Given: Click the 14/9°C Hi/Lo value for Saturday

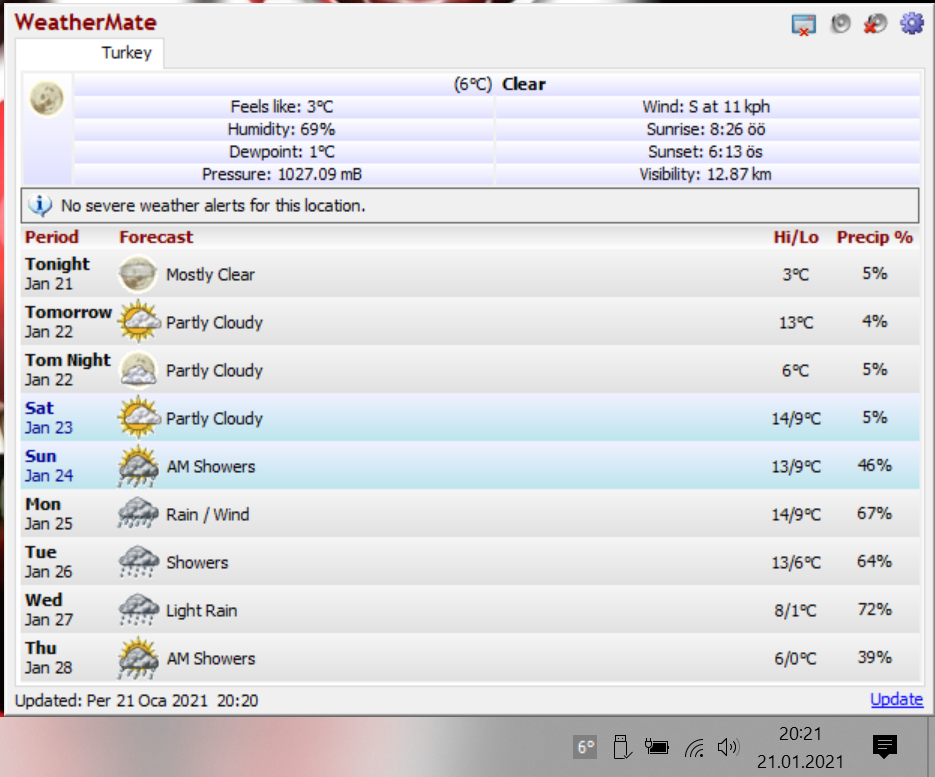Looking at the screenshot, I should point(796,419).
